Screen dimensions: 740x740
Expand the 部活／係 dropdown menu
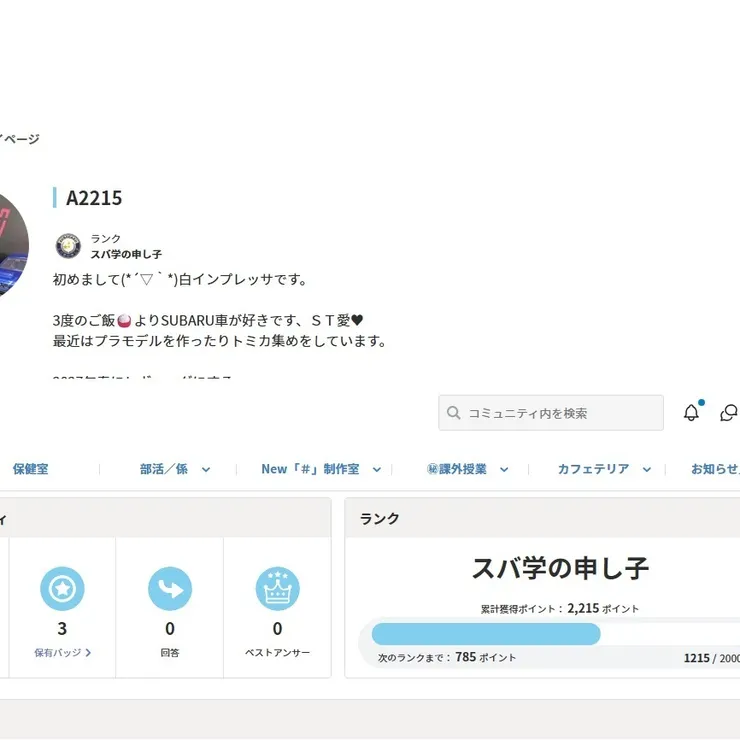(206, 469)
